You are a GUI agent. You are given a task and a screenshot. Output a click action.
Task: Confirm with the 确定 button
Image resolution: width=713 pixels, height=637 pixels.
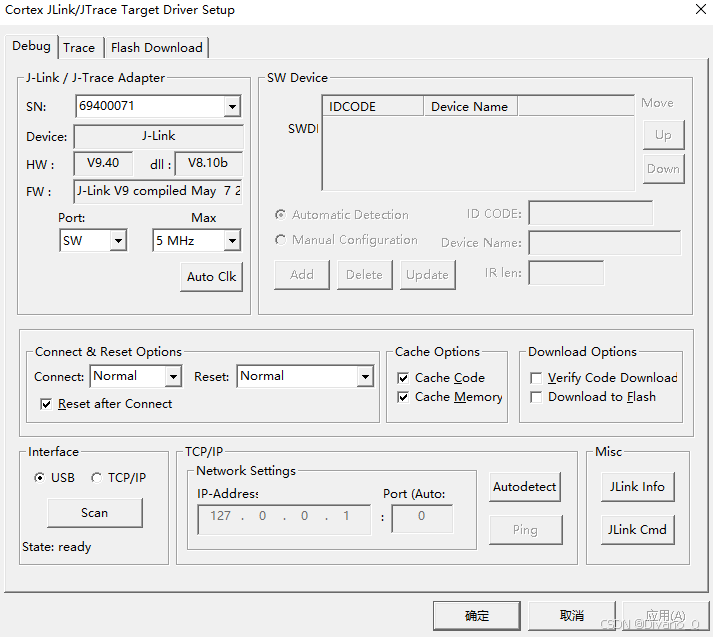tap(477, 616)
